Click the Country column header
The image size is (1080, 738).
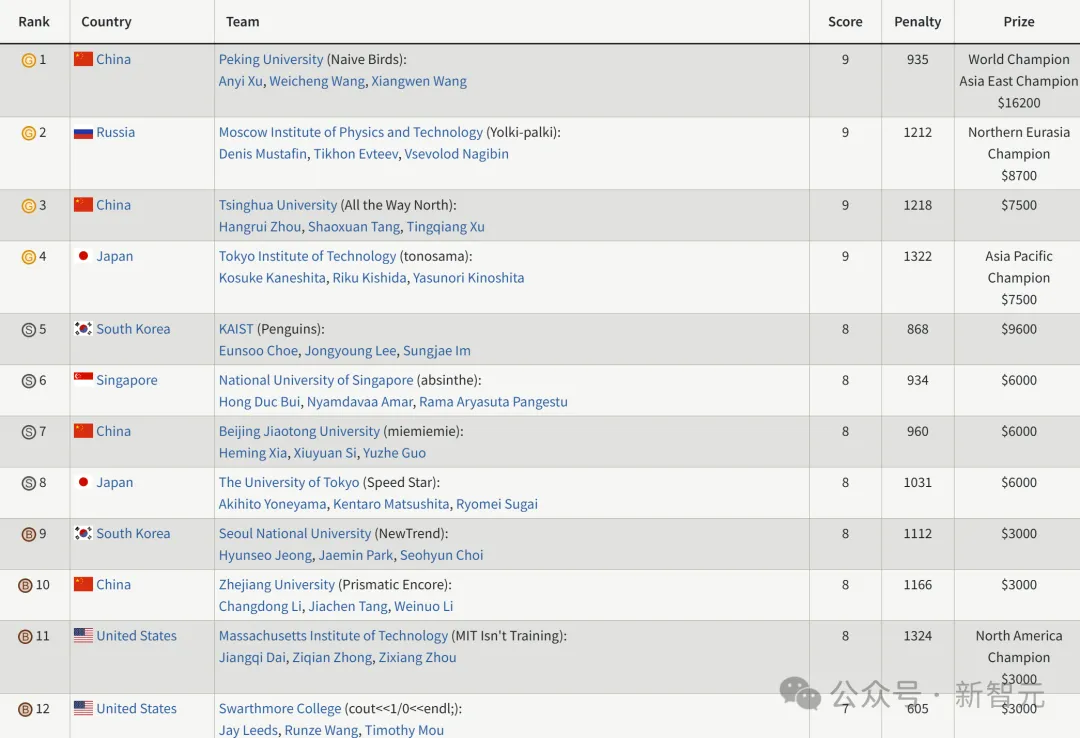coord(106,21)
